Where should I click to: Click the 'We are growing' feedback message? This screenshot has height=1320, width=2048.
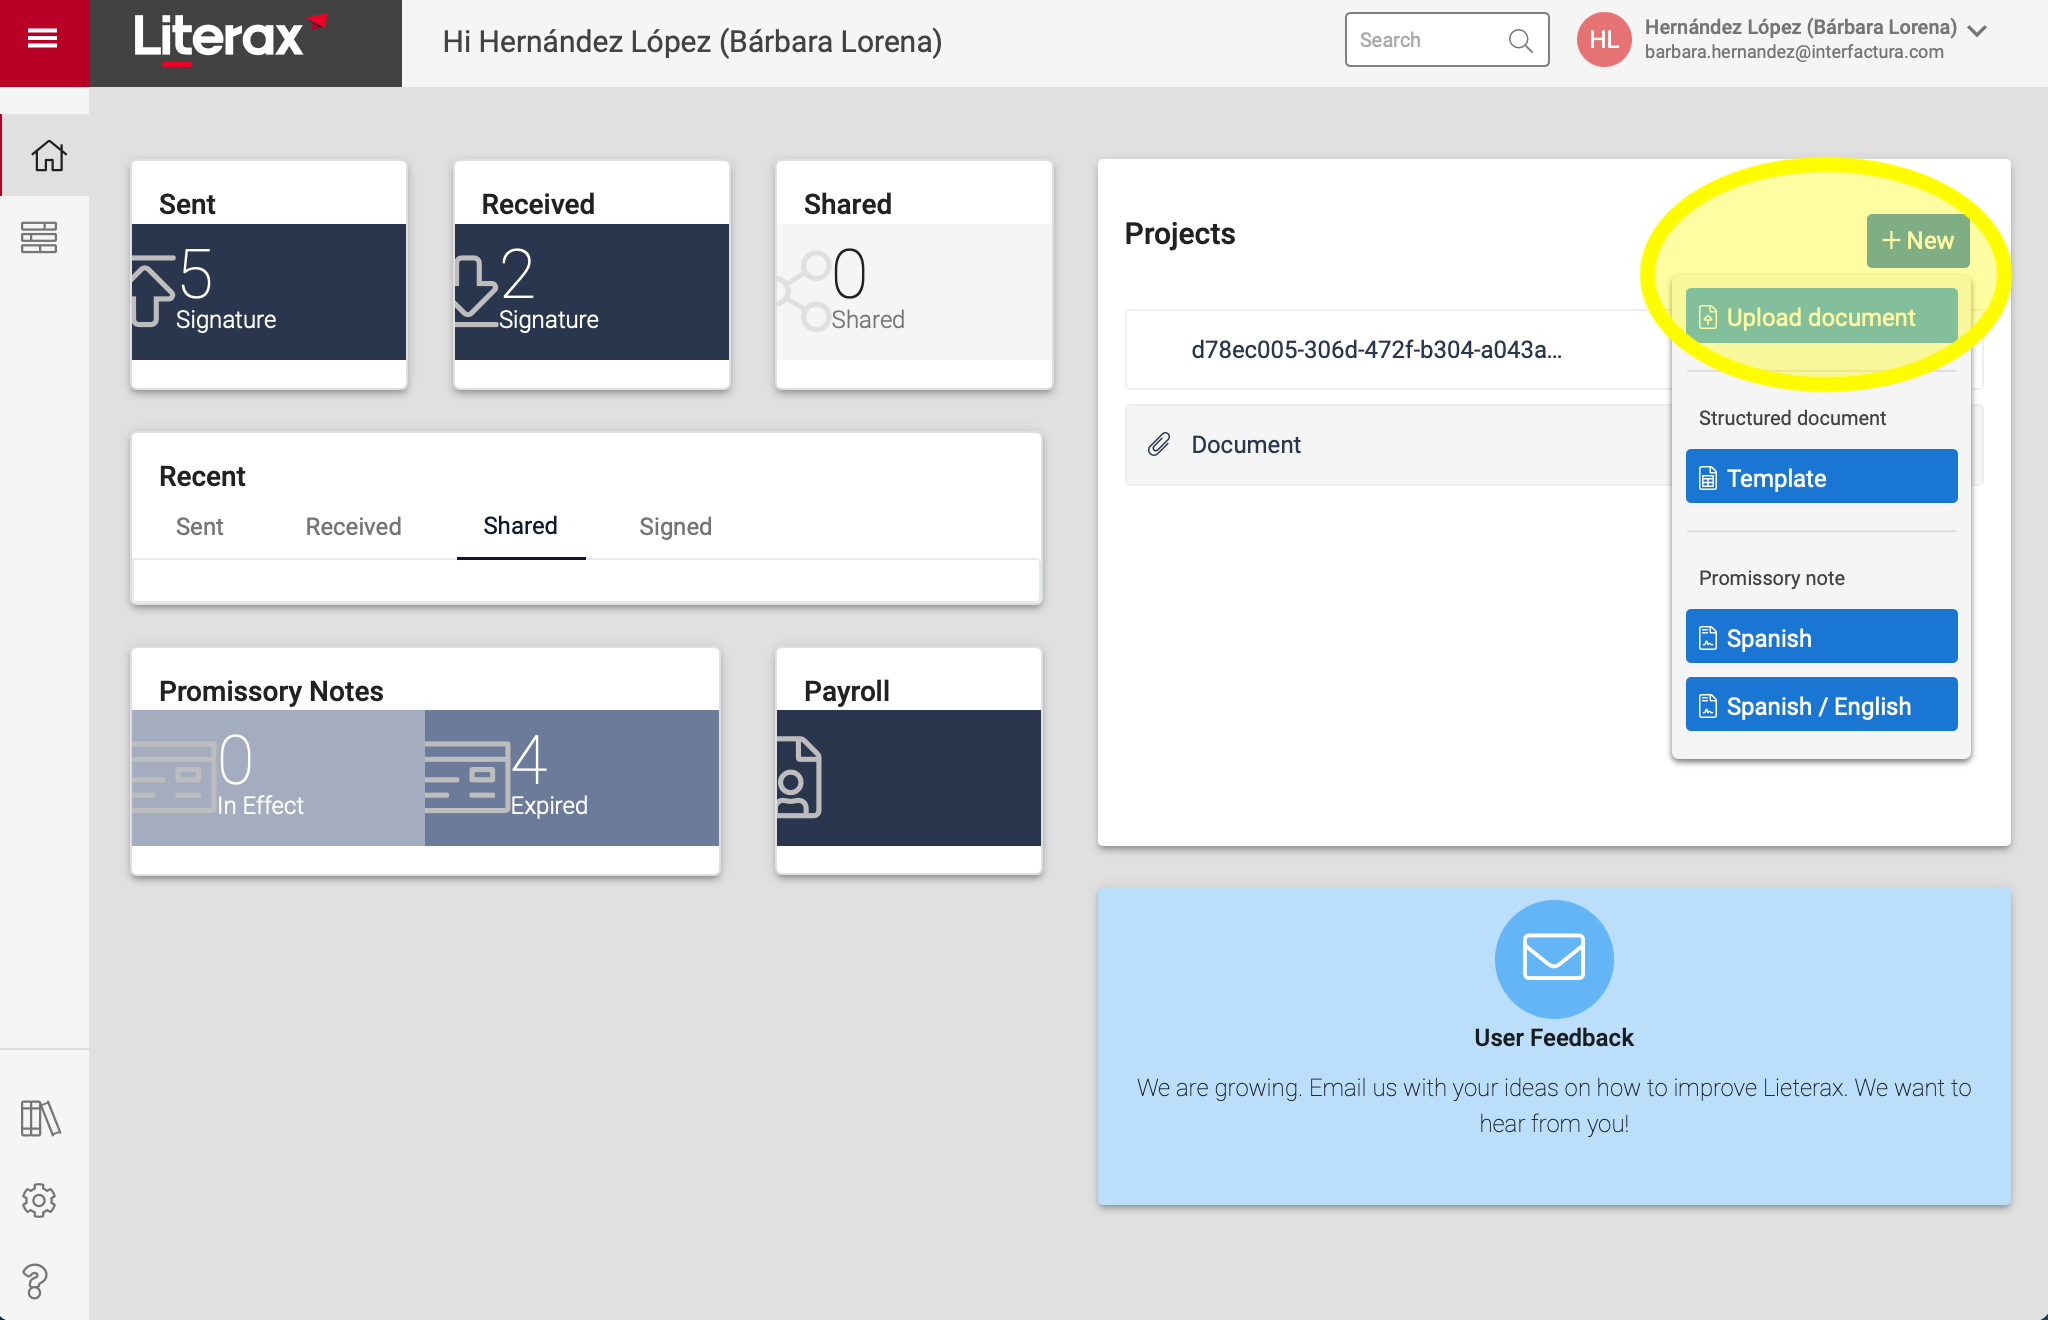tap(1554, 1105)
